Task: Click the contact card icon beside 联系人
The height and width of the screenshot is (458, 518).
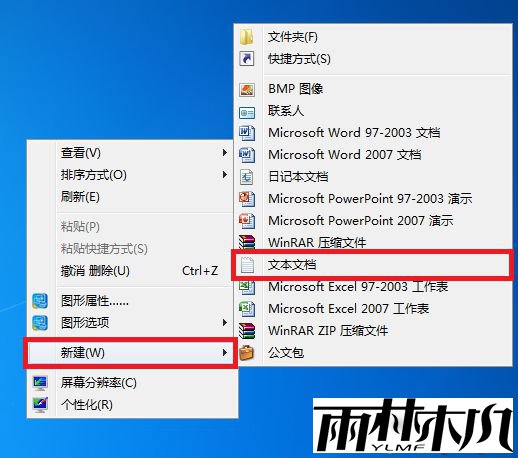Action: (247, 113)
